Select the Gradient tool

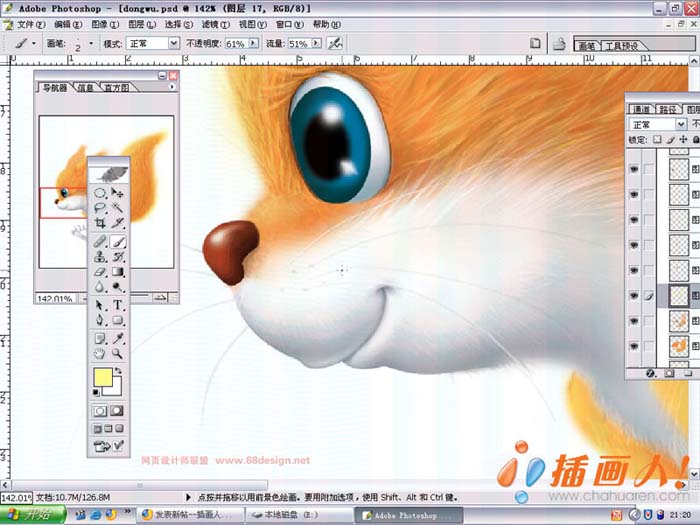pyautogui.click(x=117, y=271)
